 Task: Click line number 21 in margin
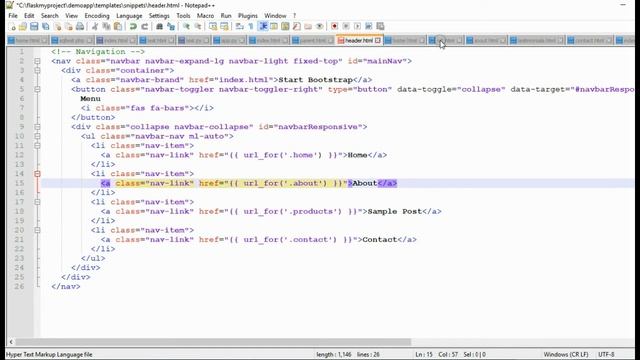[x=19, y=240]
